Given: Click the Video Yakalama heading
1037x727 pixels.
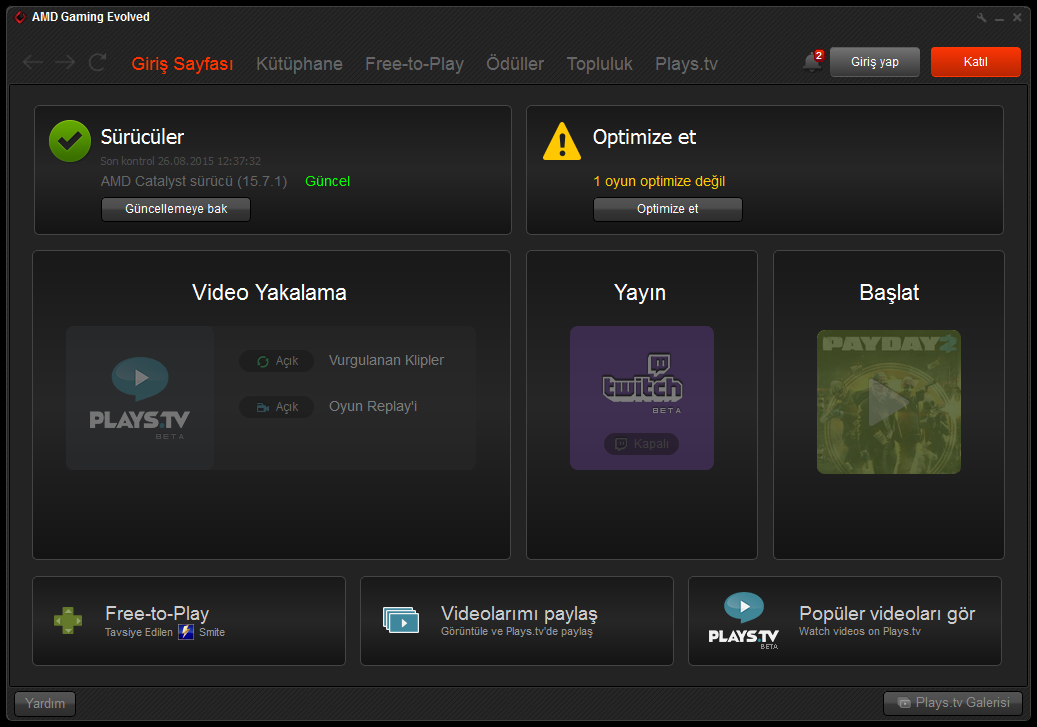Looking at the screenshot, I should point(269,292).
